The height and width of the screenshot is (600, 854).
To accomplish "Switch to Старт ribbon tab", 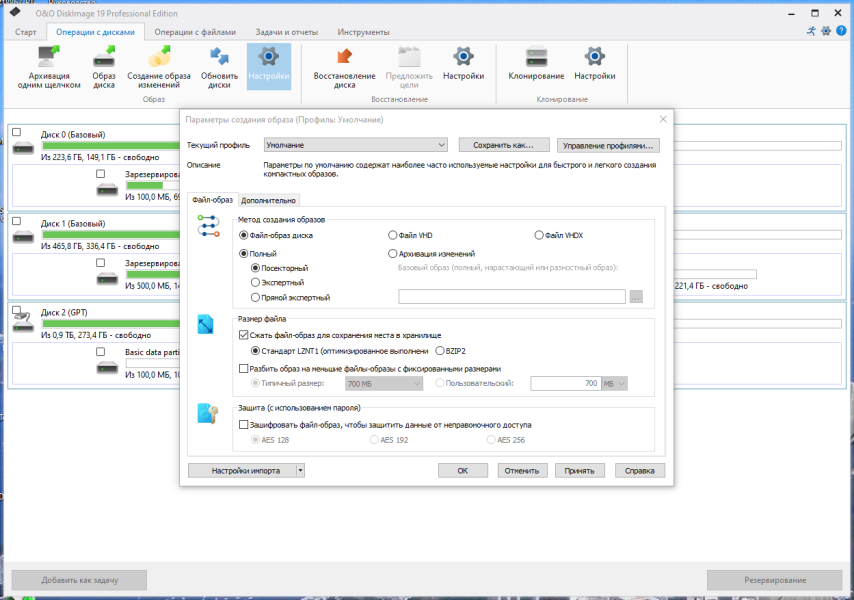I will [x=26, y=32].
